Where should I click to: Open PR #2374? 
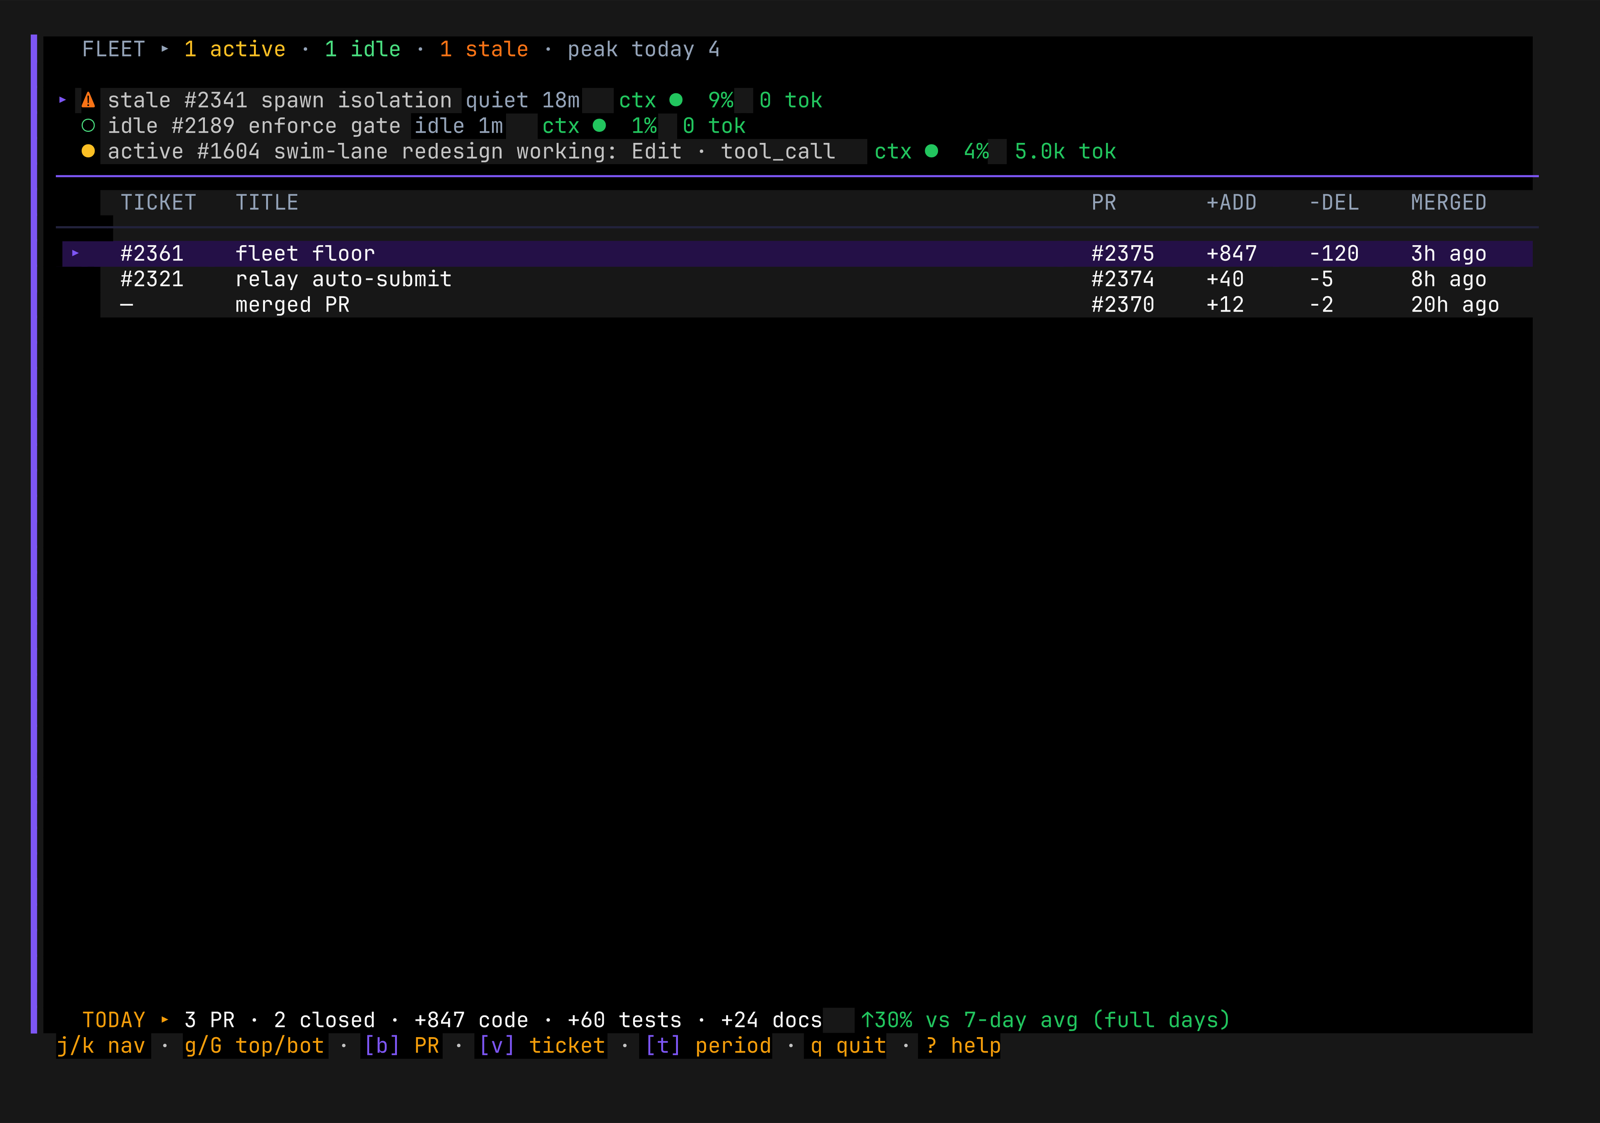[x=1123, y=280]
